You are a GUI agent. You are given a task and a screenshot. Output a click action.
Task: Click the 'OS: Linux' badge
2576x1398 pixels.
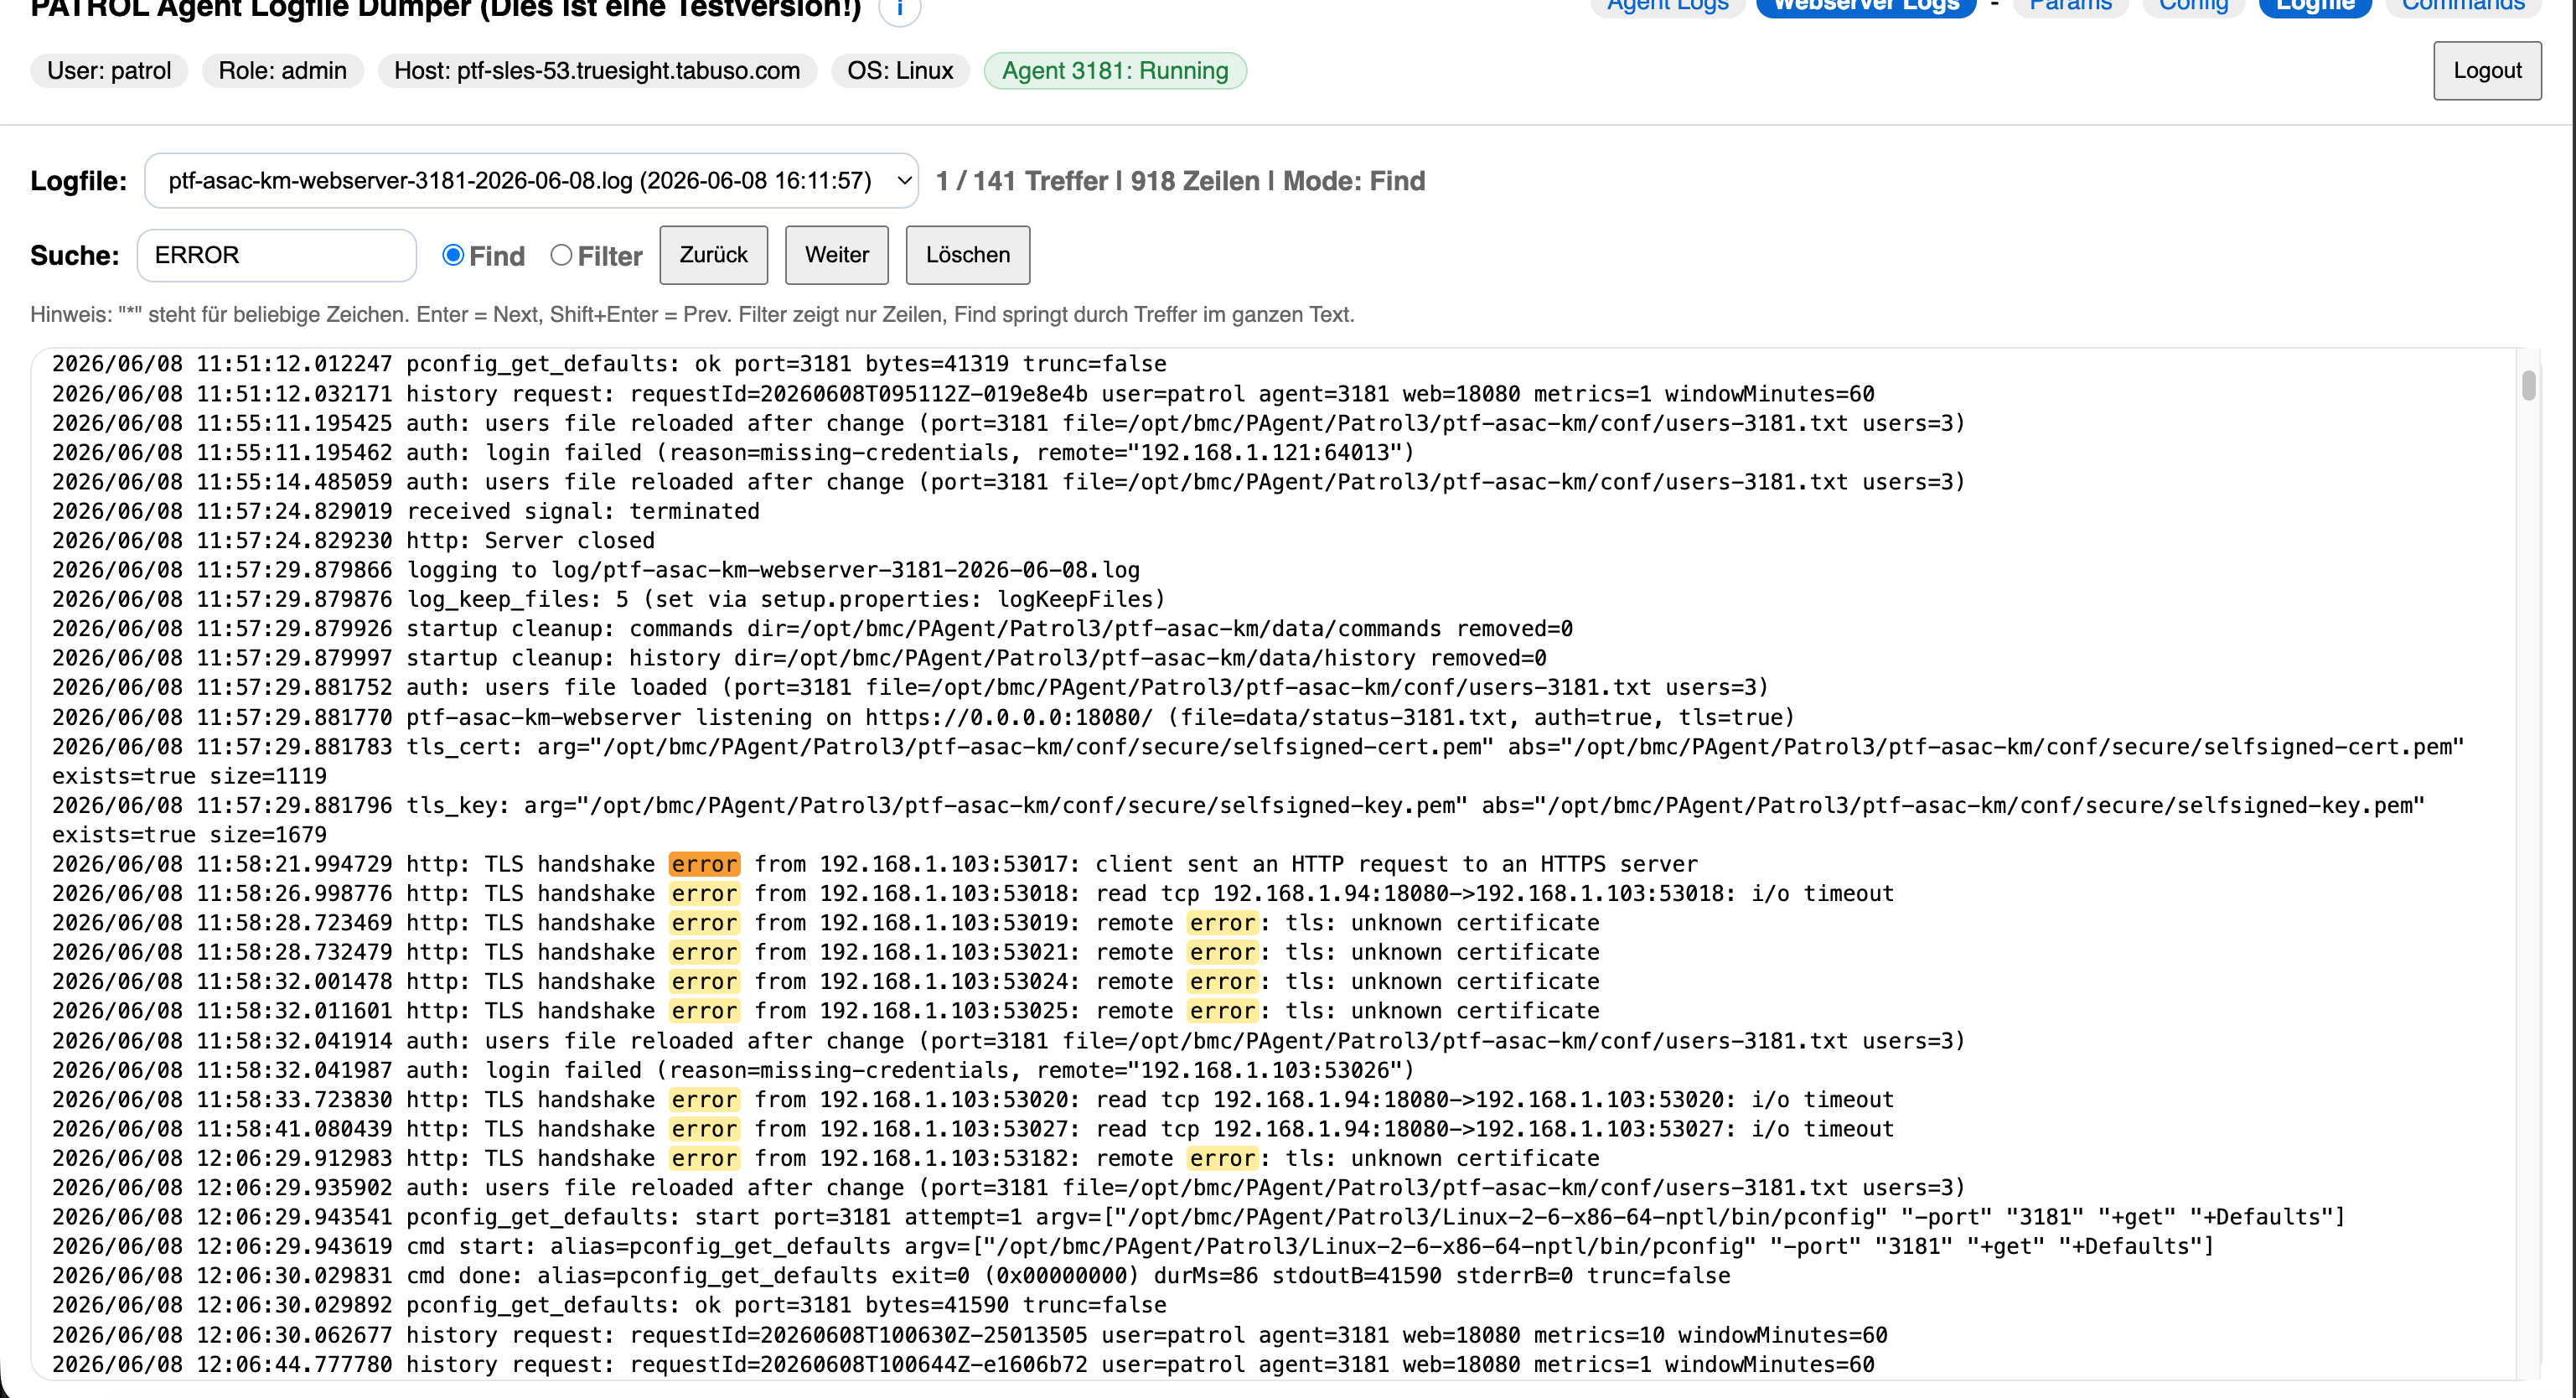tap(900, 71)
